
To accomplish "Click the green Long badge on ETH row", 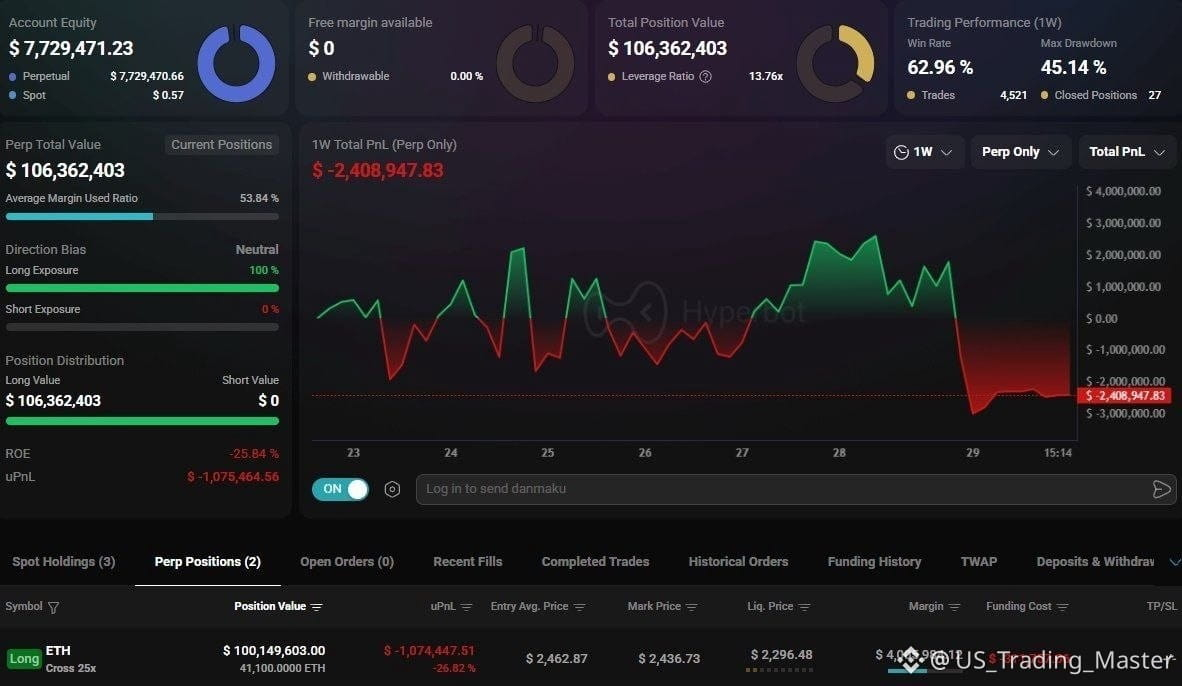I will click(x=24, y=659).
